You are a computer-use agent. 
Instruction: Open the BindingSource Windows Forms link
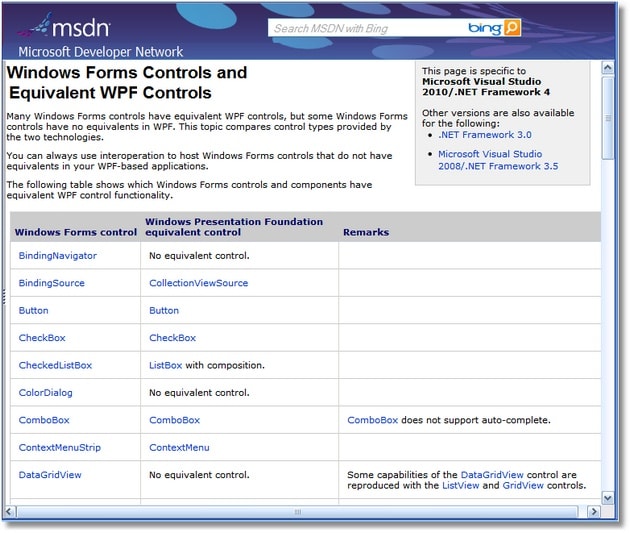click(51, 283)
